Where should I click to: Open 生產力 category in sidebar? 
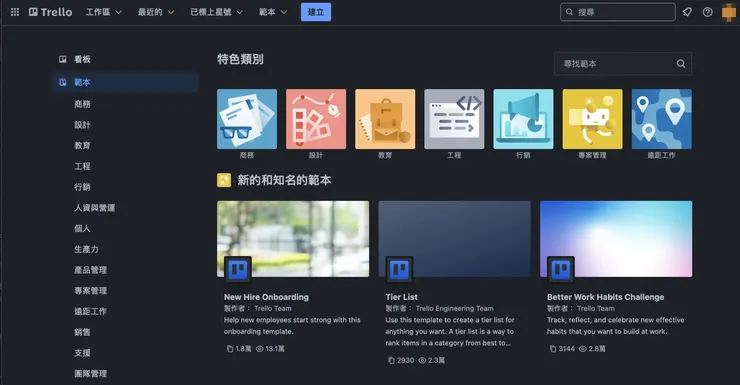pos(86,250)
